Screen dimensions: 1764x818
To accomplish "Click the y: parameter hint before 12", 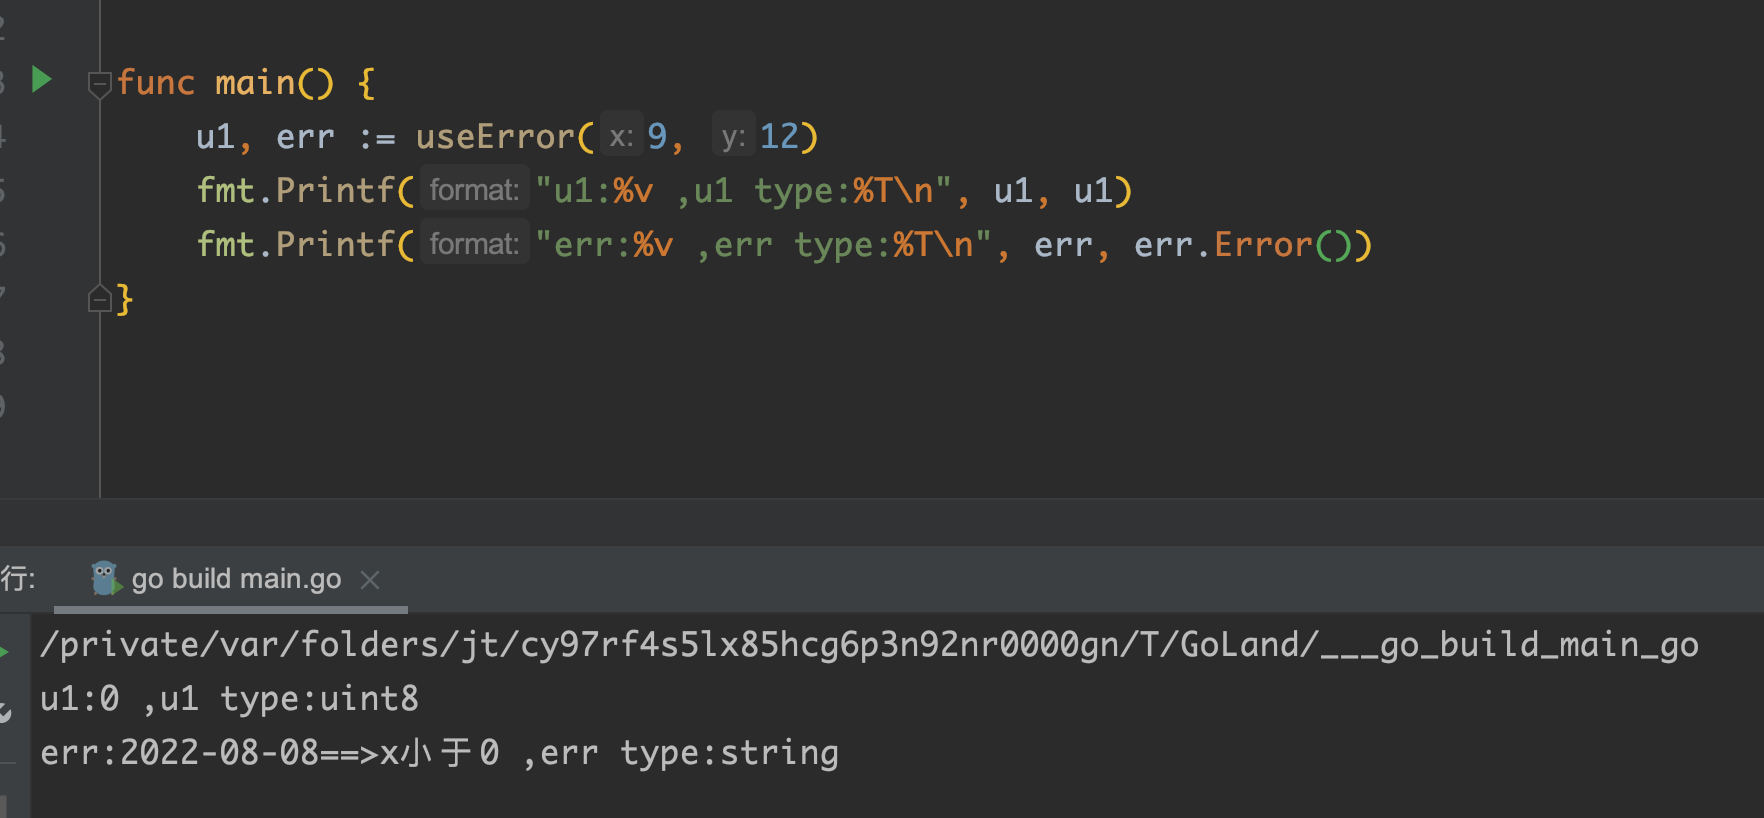I will (x=732, y=136).
